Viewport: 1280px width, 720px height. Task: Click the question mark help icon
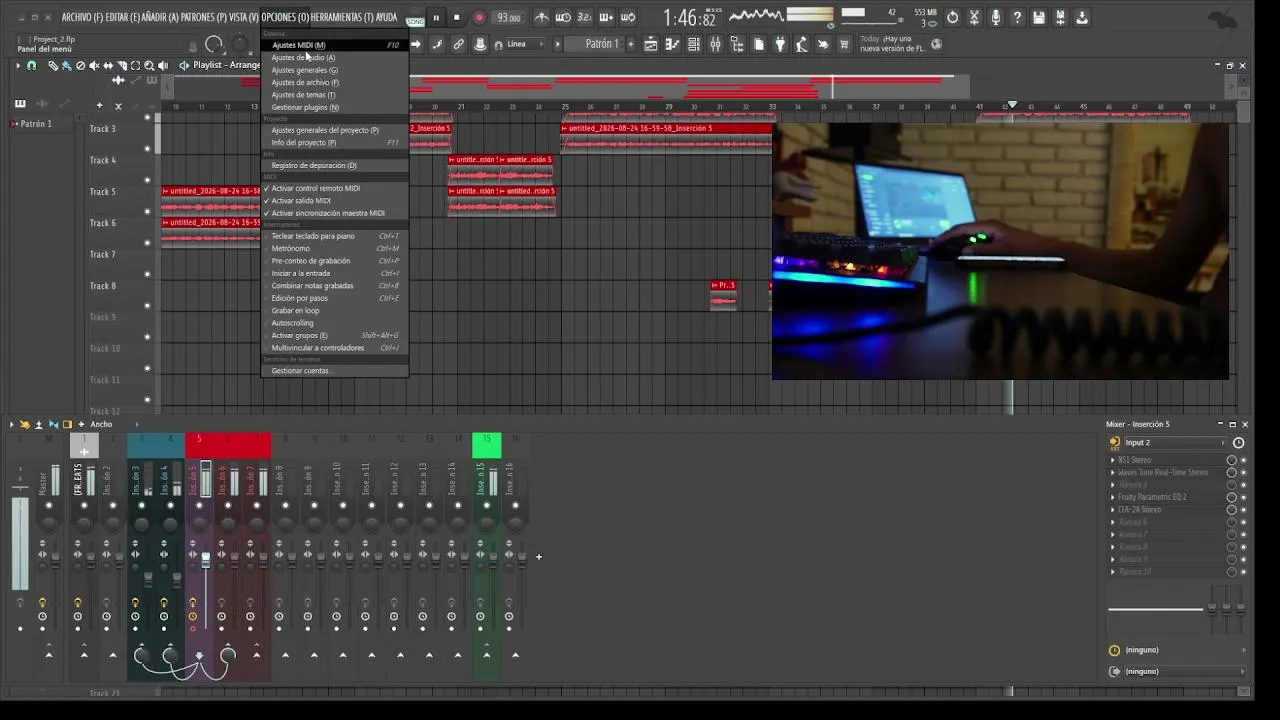click(1017, 17)
